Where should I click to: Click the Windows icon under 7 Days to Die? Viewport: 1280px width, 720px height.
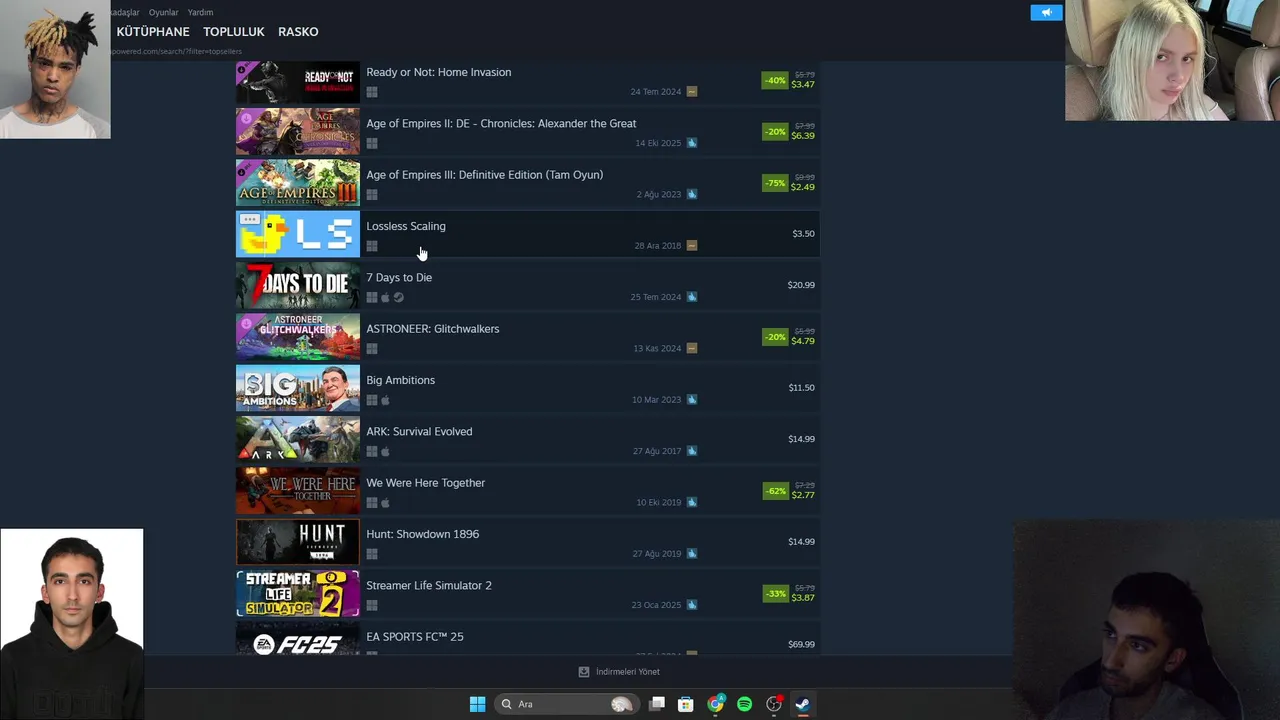[372, 297]
